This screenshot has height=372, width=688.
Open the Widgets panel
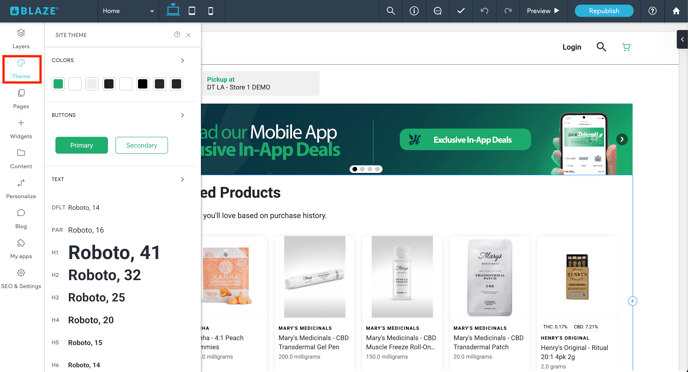(x=21, y=129)
